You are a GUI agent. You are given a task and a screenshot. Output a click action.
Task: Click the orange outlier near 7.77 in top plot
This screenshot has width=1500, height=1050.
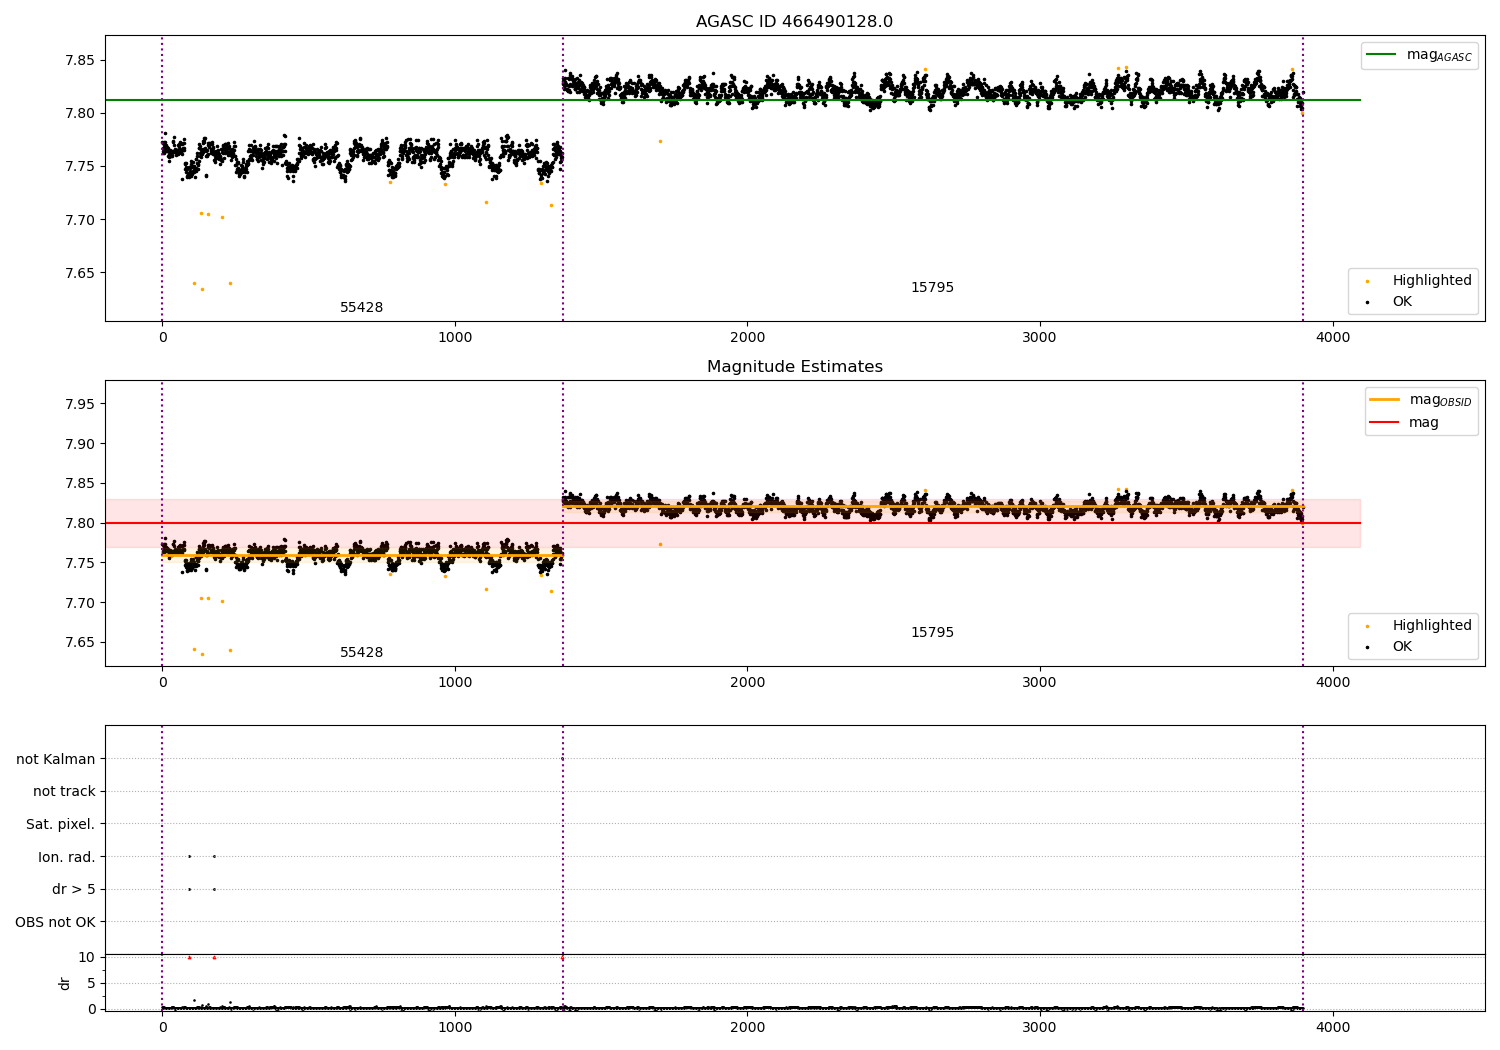(x=660, y=141)
